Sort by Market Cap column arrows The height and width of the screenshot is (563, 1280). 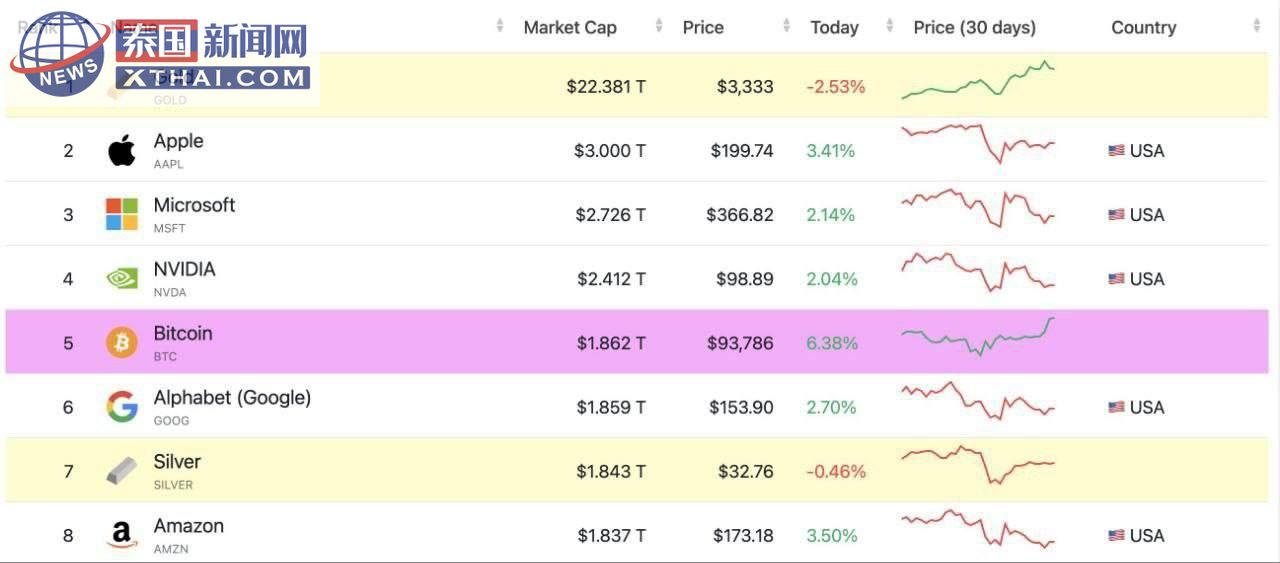pos(658,27)
